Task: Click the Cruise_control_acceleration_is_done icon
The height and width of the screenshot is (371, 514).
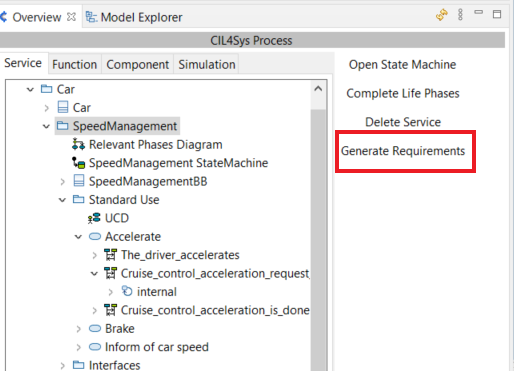Action: pos(110,310)
